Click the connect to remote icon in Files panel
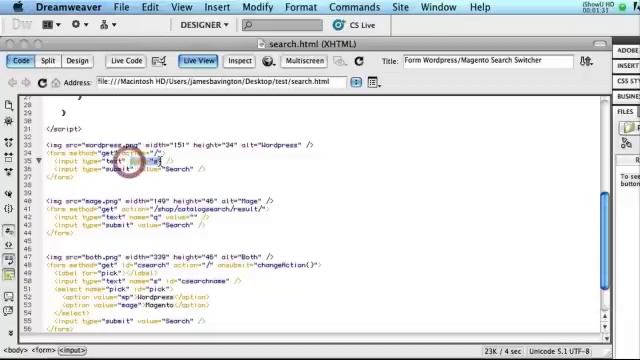The width and height of the screenshot is (640, 360). point(626,143)
